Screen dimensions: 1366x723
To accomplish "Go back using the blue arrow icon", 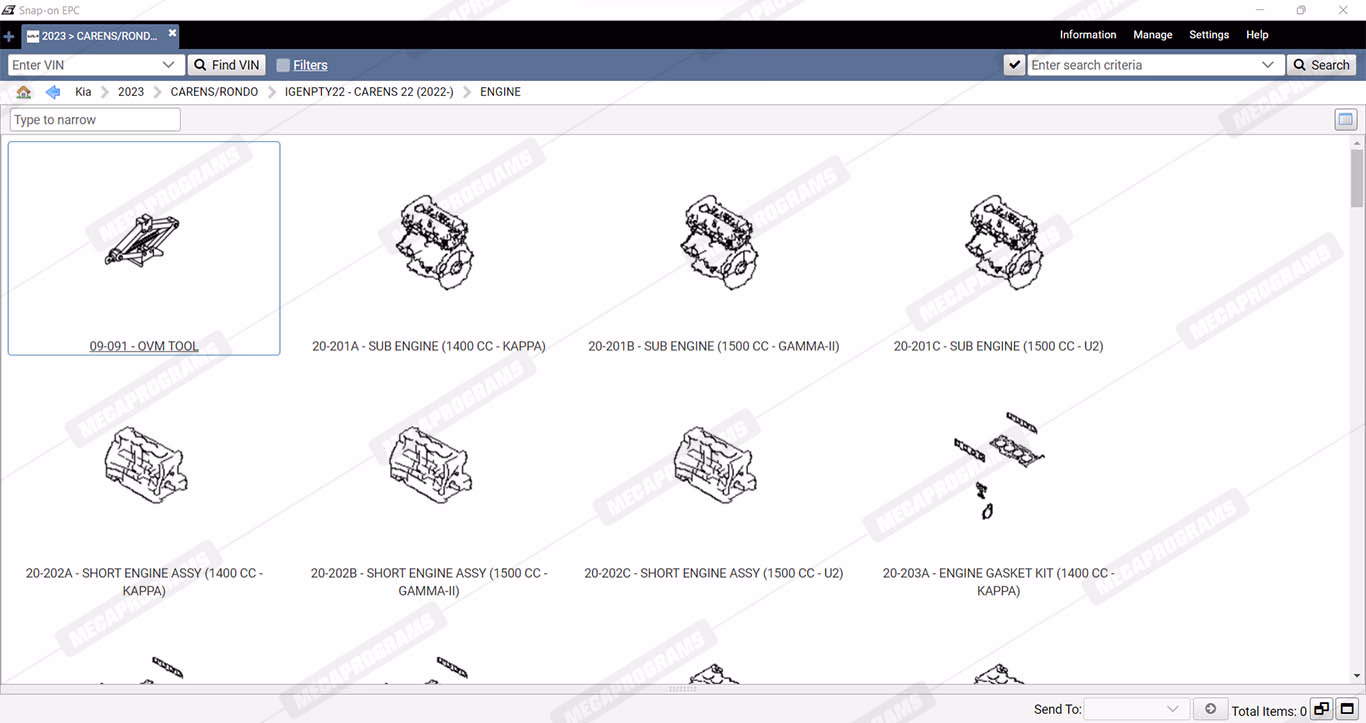I will (53, 92).
